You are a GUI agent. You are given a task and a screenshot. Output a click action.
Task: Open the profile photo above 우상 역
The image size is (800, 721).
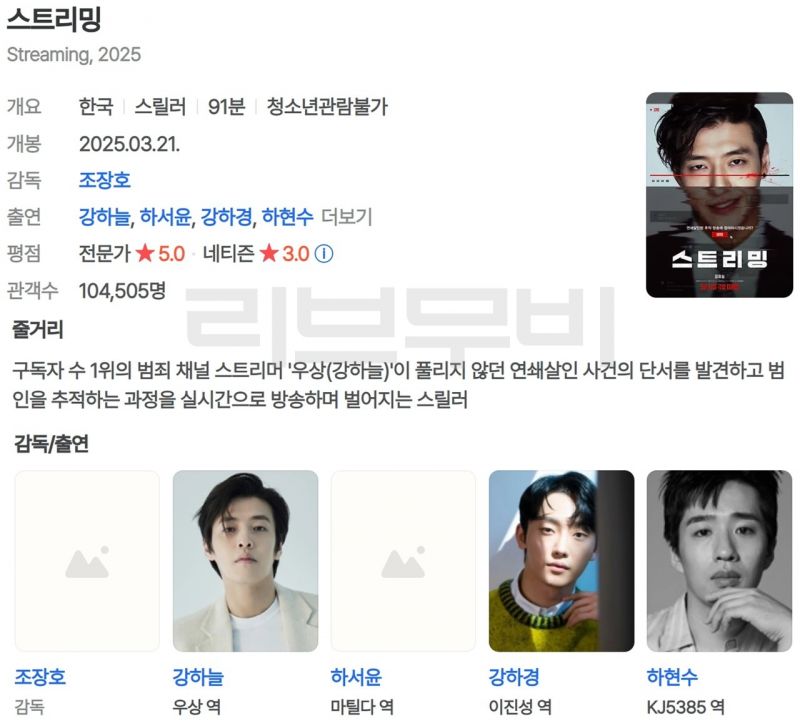coord(245,561)
